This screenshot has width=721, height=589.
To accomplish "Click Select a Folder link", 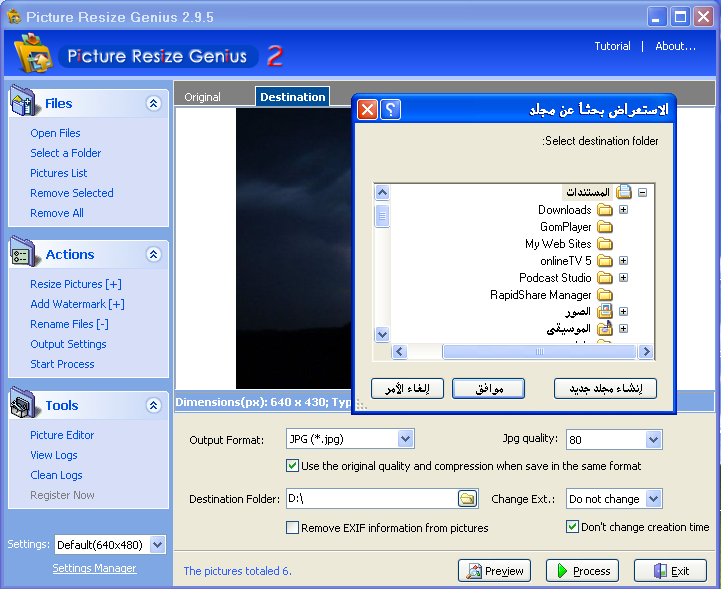I will coord(65,153).
